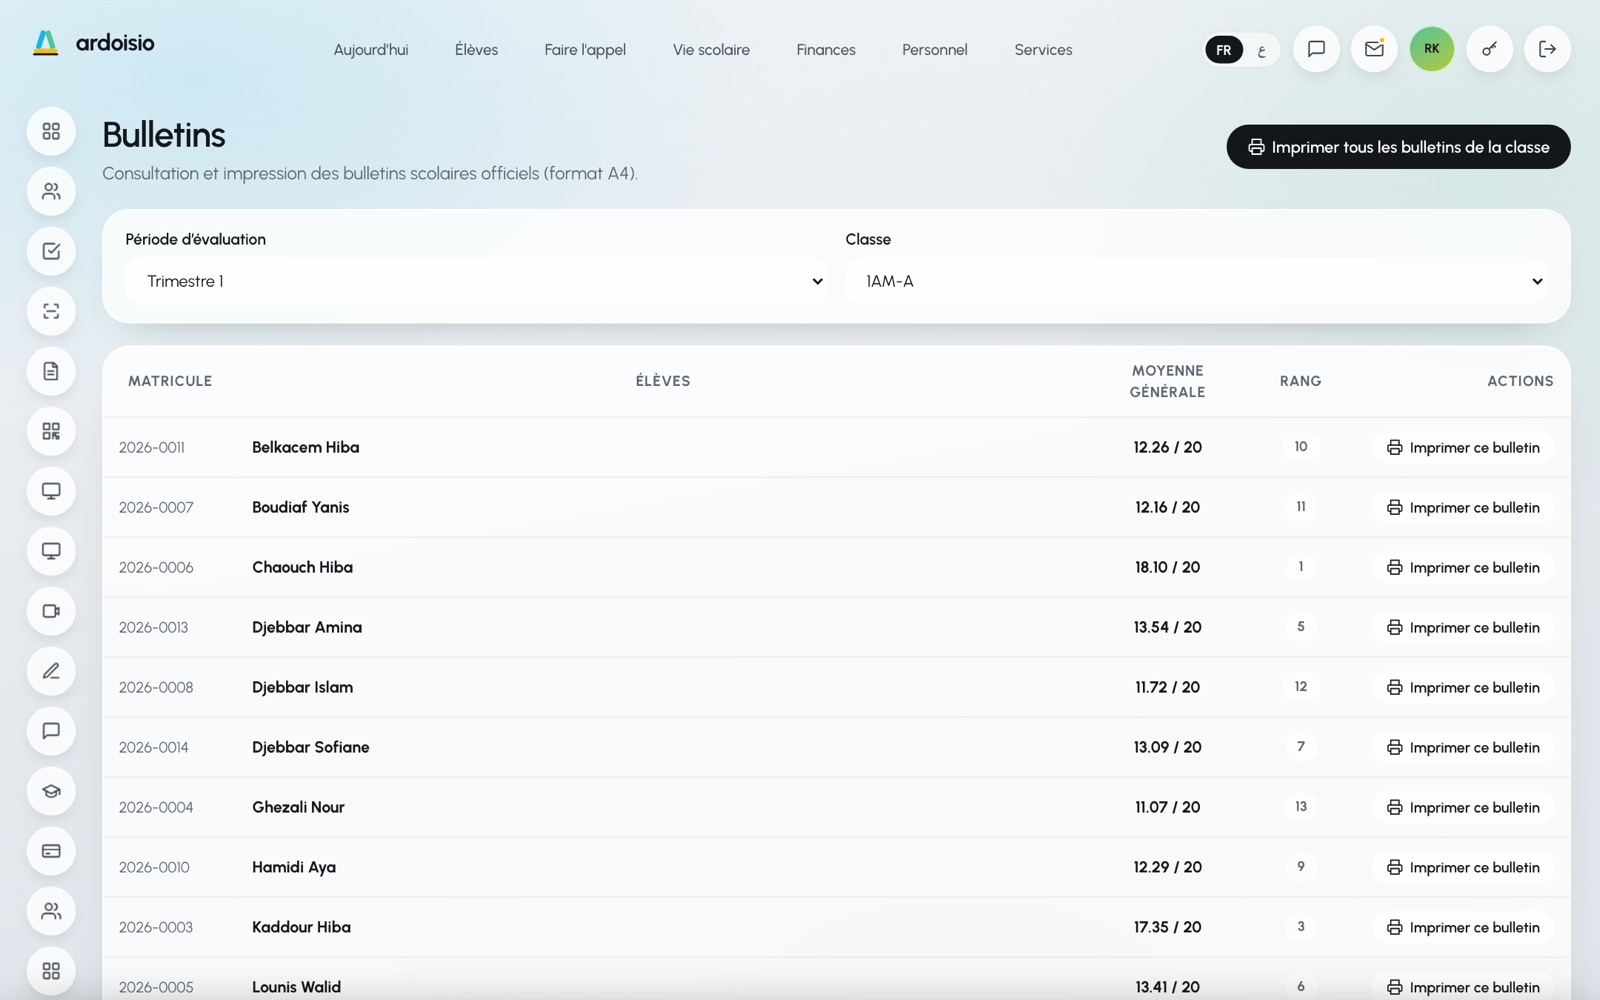The image size is (1600, 1000).
Task: Print the bulletin for Kaddour Hiba
Action: [1463, 927]
